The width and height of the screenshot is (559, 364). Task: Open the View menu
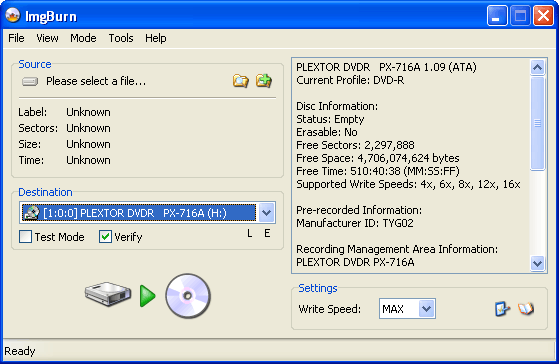click(x=47, y=38)
